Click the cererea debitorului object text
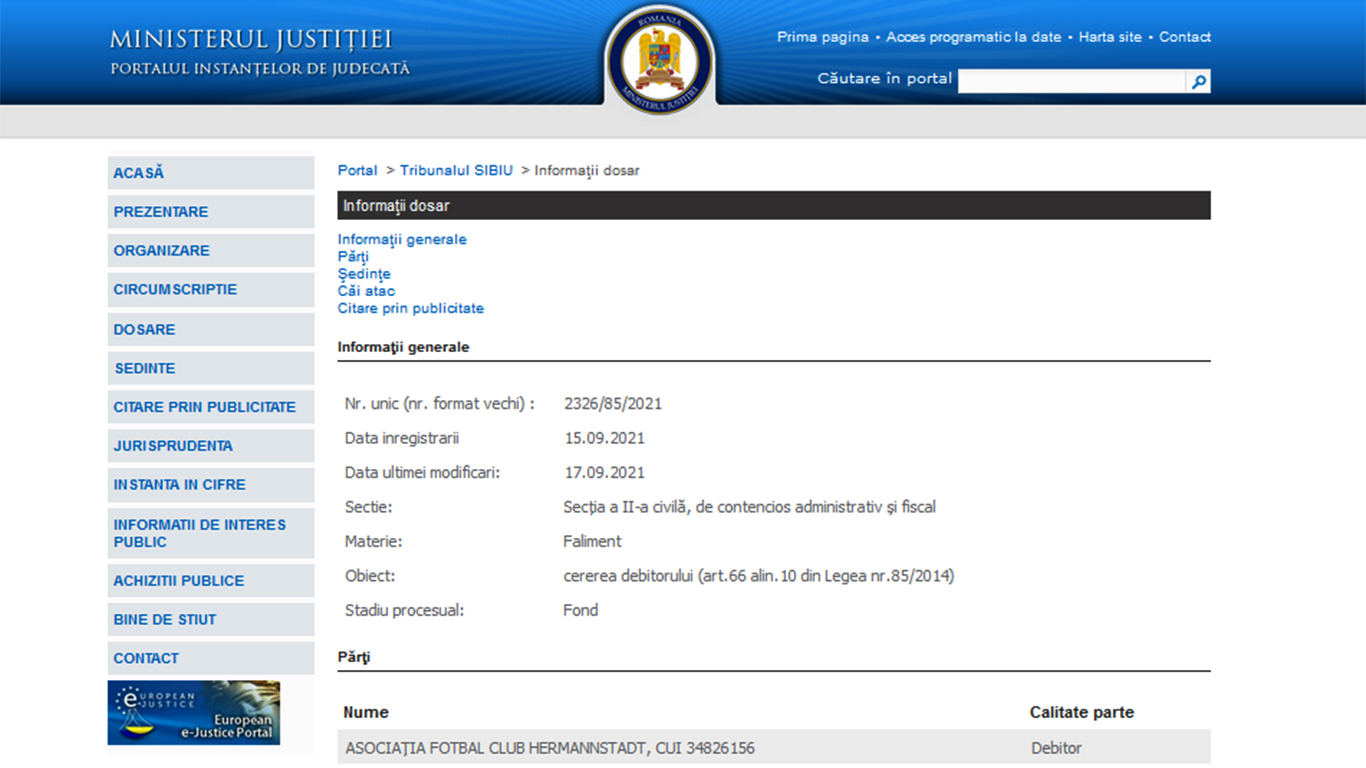The width and height of the screenshot is (1366, 768). (759, 576)
